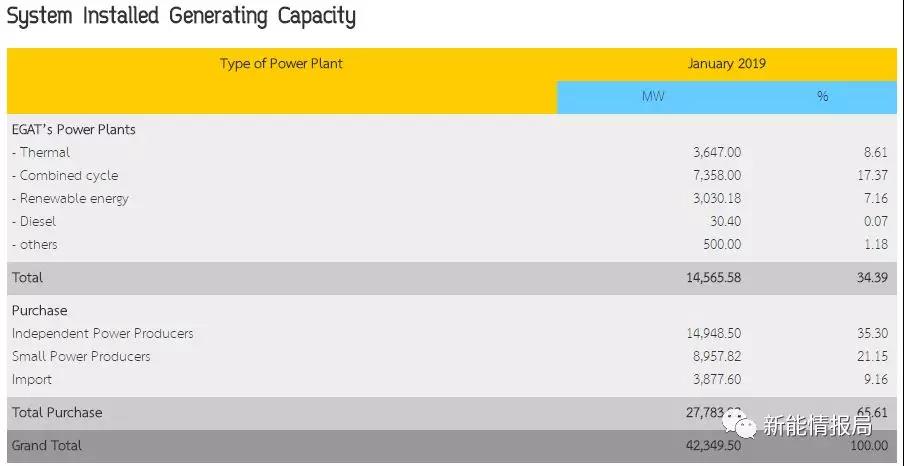Screen dimensions: 904x466
Task: Select the Type of Power Plant header
Action: point(281,63)
